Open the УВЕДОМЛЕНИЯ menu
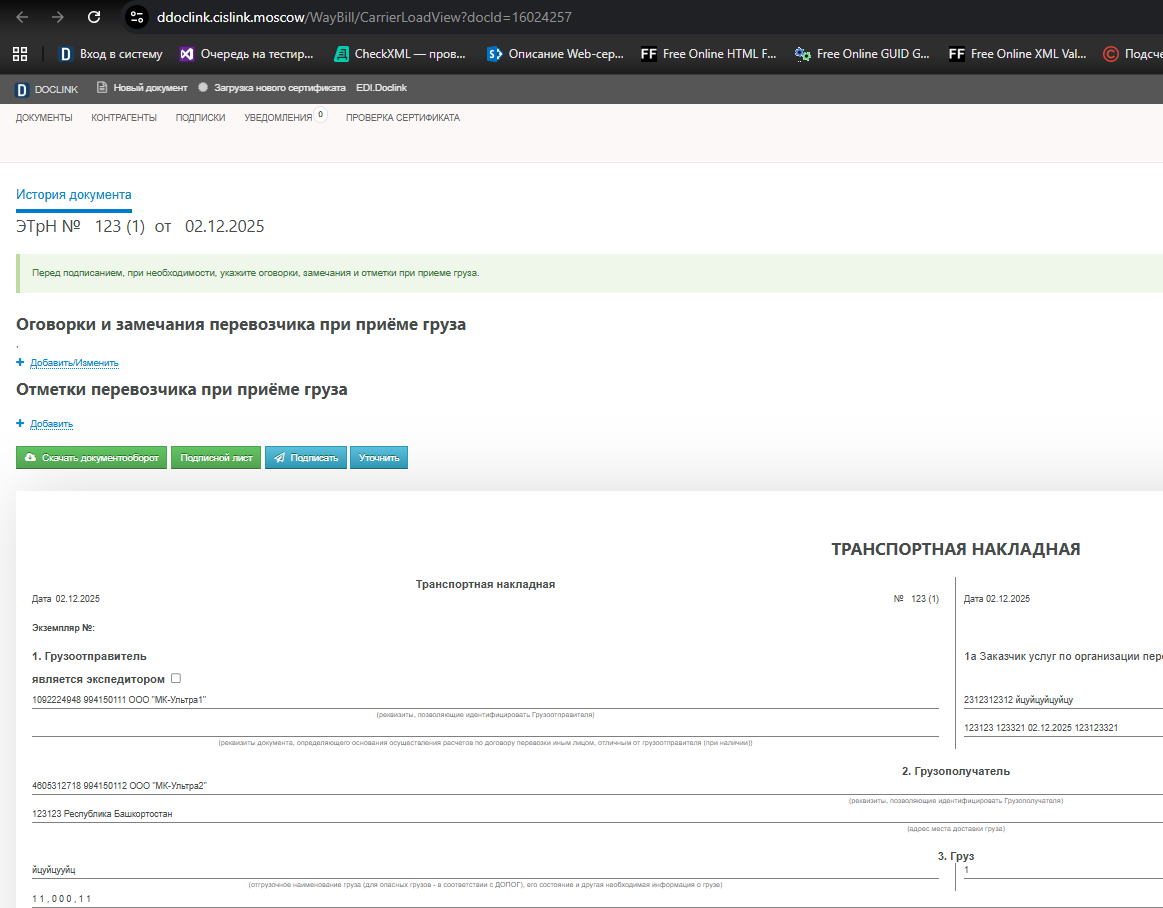This screenshot has width=1163, height=908. (x=278, y=117)
